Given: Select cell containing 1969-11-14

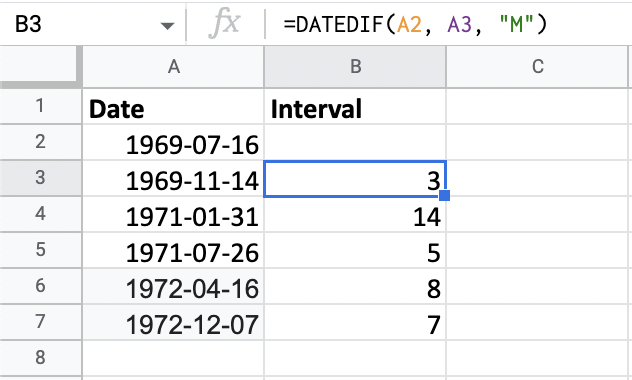Looking at the screenshot, I should (x=173, y=178).
